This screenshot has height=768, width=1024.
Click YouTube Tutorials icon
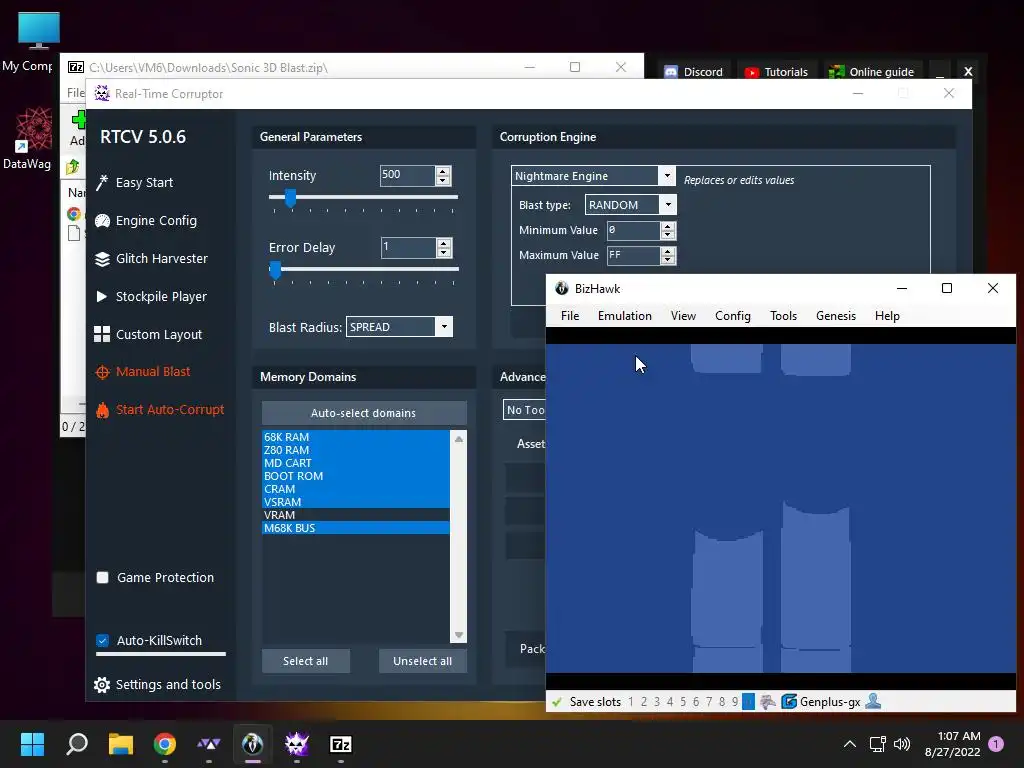752,72
